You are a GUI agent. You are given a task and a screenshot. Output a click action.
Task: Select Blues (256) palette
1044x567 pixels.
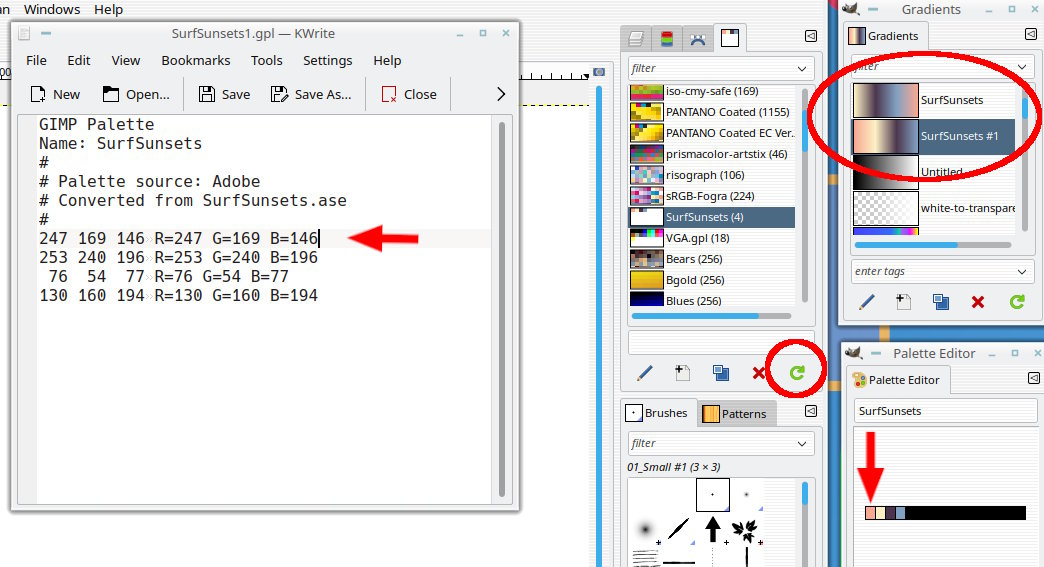click(712, 300)
